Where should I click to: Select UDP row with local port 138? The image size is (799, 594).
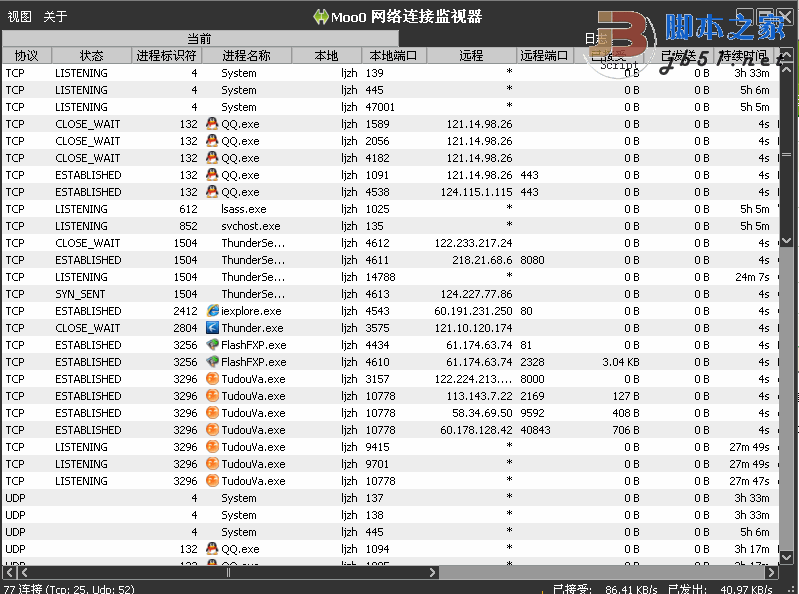390,515
